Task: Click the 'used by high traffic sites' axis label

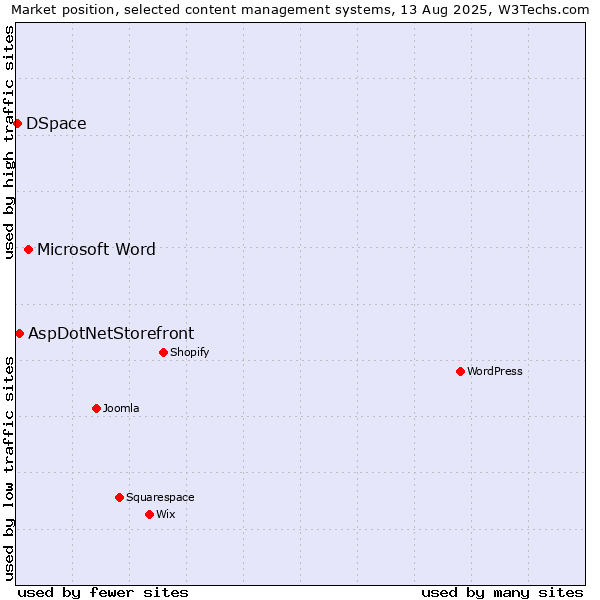Action: [8, 142]
